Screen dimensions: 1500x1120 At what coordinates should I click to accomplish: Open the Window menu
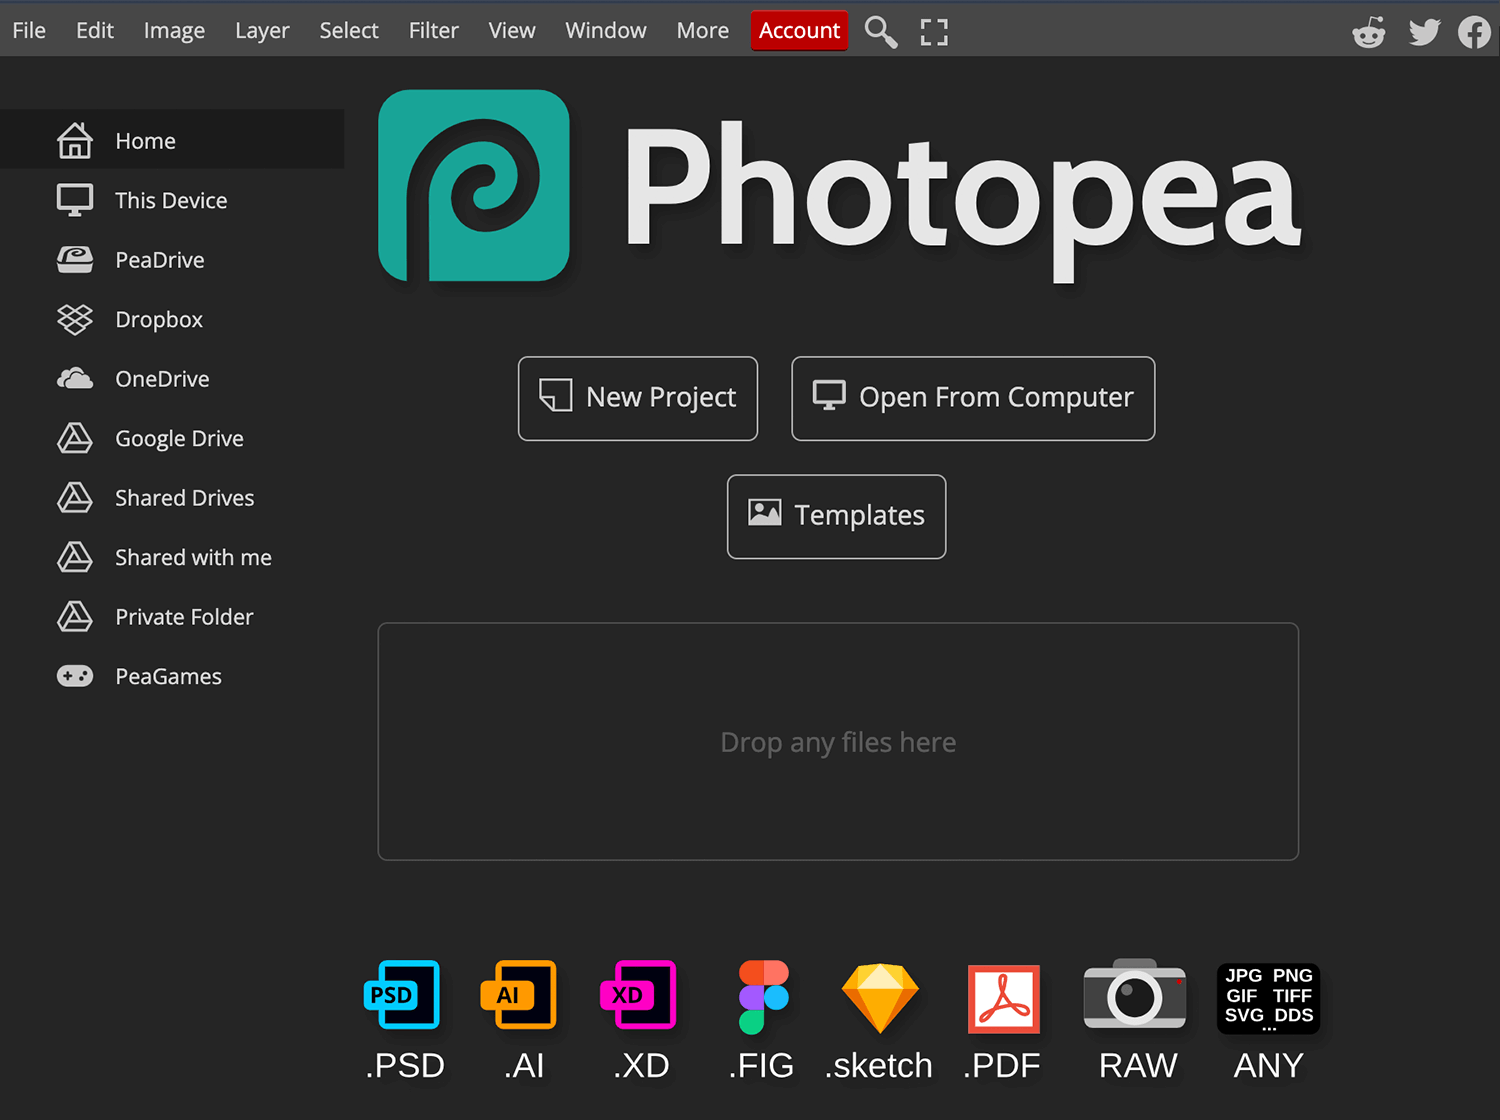(x=606, y=31)
